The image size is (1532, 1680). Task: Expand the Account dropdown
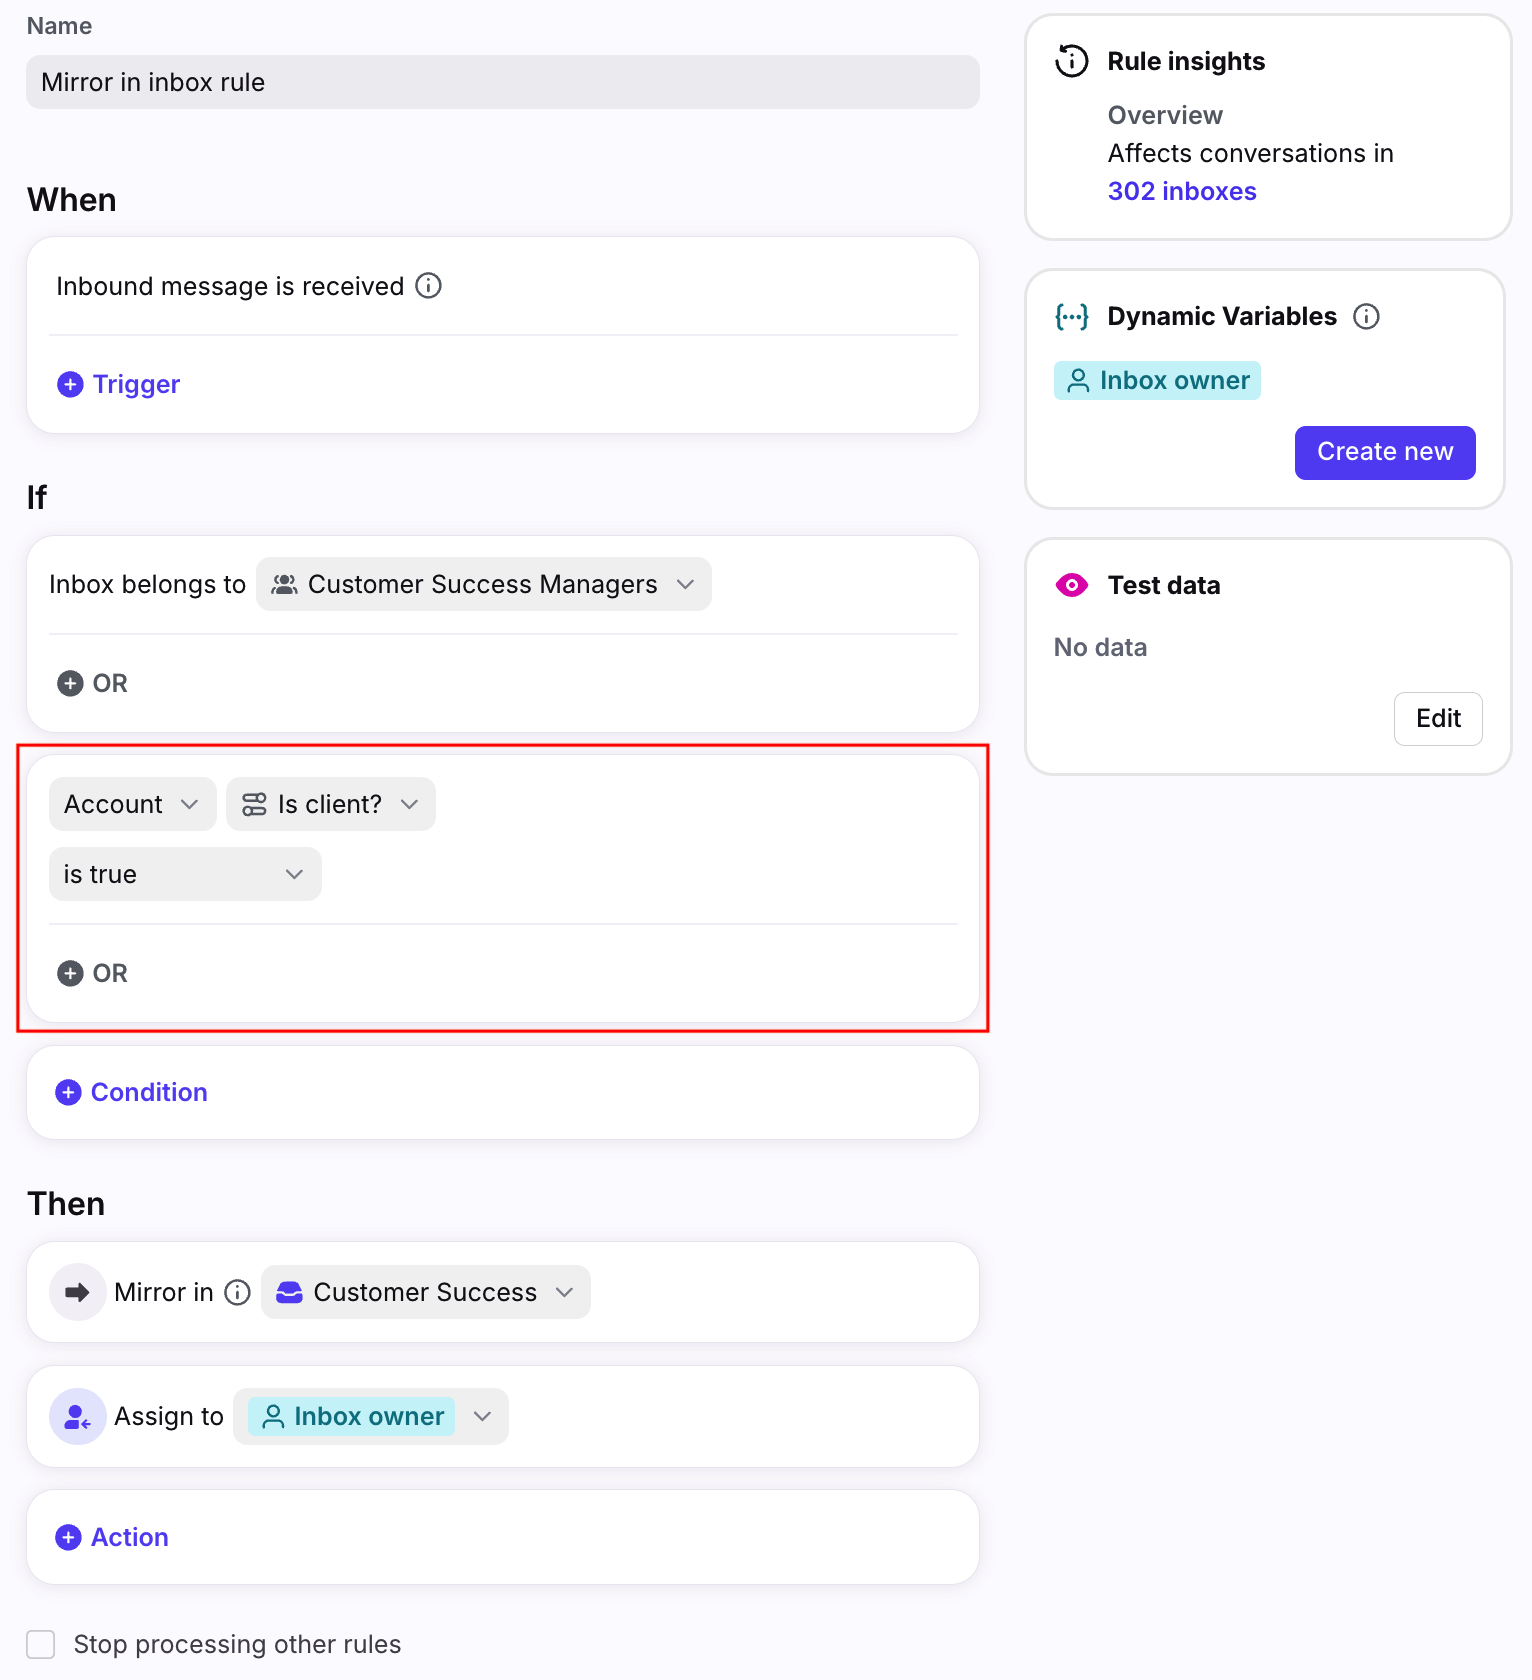point(132,805)
